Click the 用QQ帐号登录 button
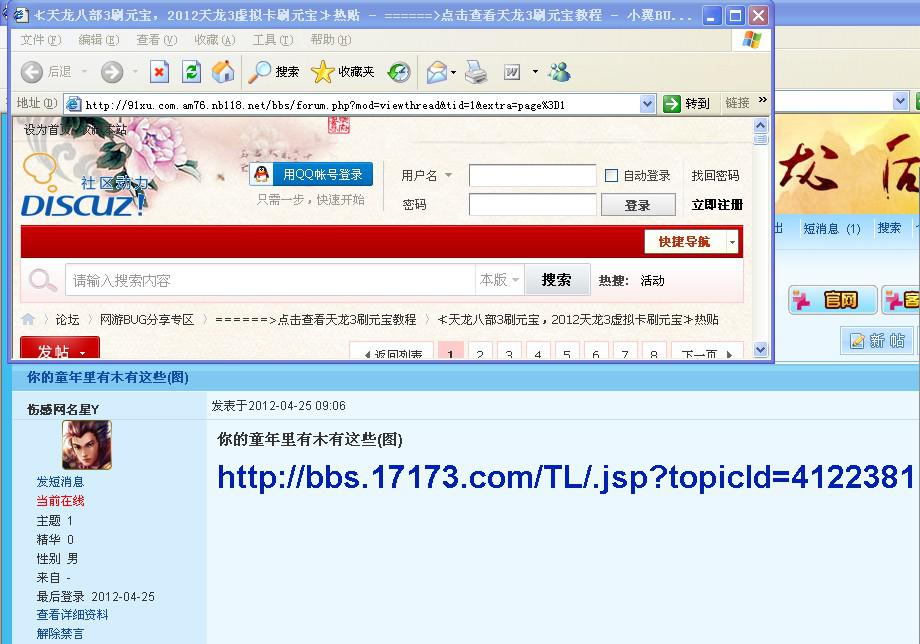Screen dimensions: 920x644 tap(312, 174)
